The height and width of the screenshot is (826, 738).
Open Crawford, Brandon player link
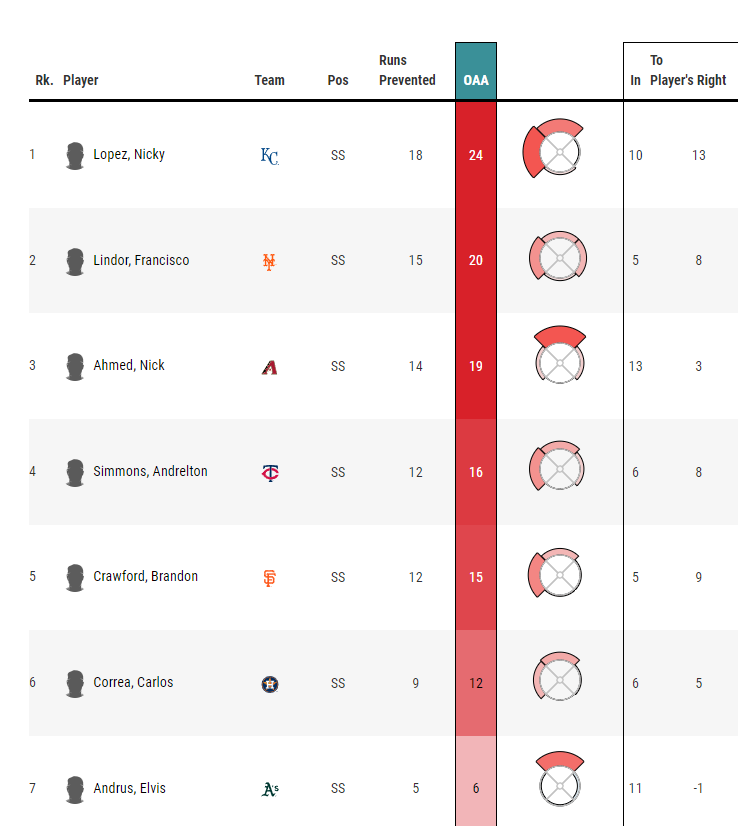click(145, 576)
